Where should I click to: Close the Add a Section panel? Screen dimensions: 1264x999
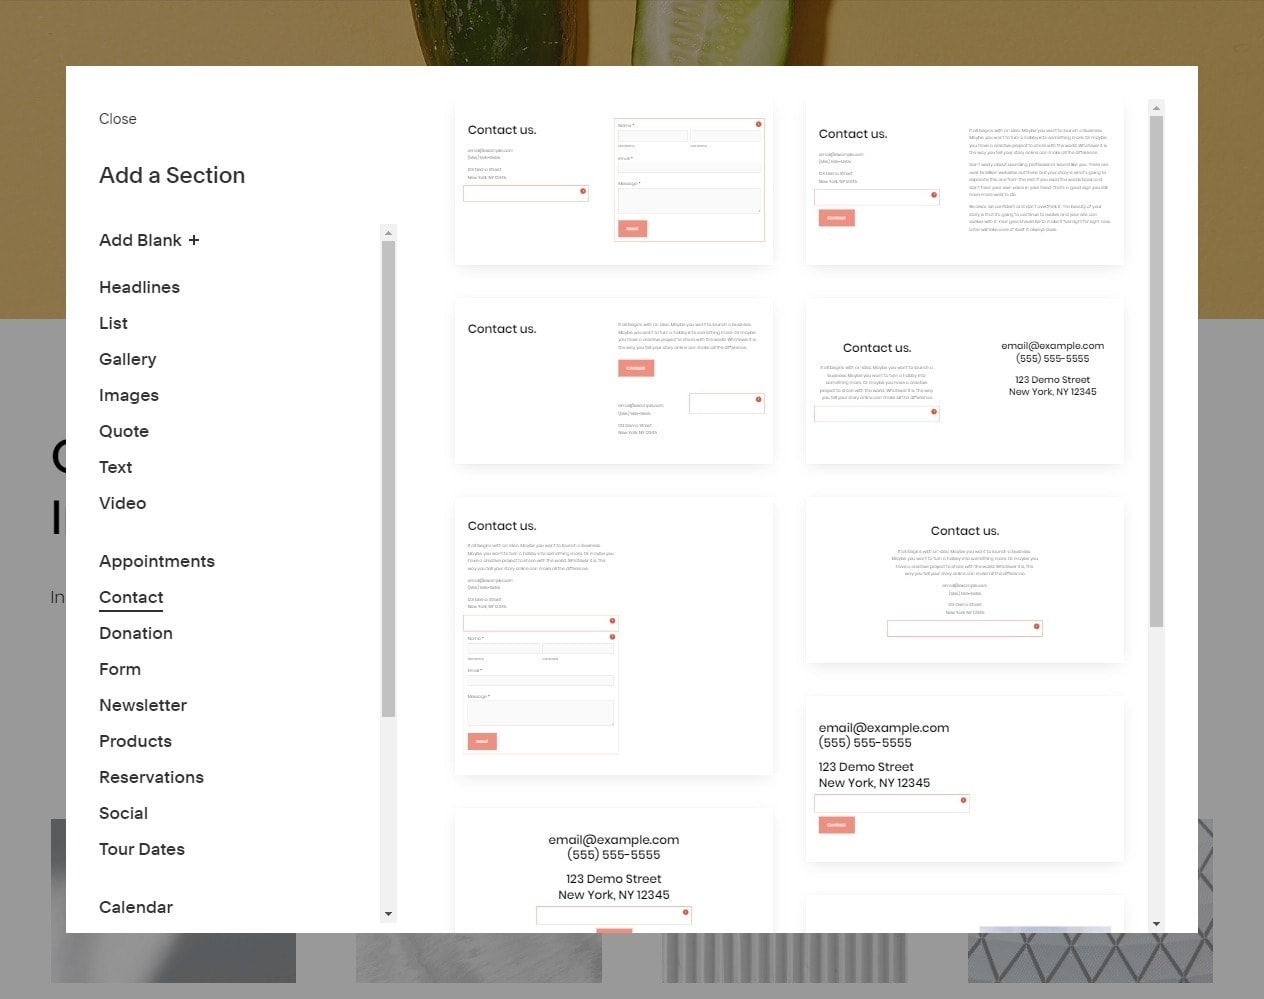pos(117,118)
